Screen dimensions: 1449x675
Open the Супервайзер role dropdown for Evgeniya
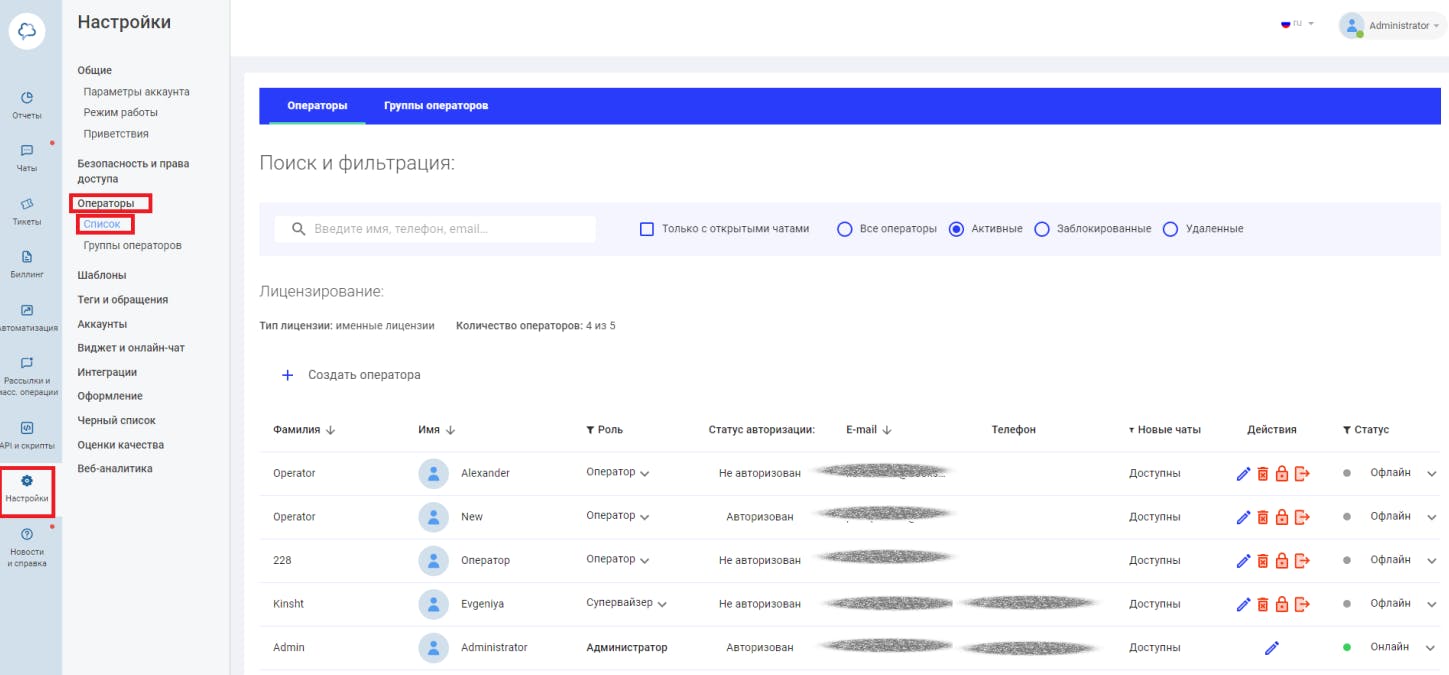pyautogui.click(x=627, y=604)
